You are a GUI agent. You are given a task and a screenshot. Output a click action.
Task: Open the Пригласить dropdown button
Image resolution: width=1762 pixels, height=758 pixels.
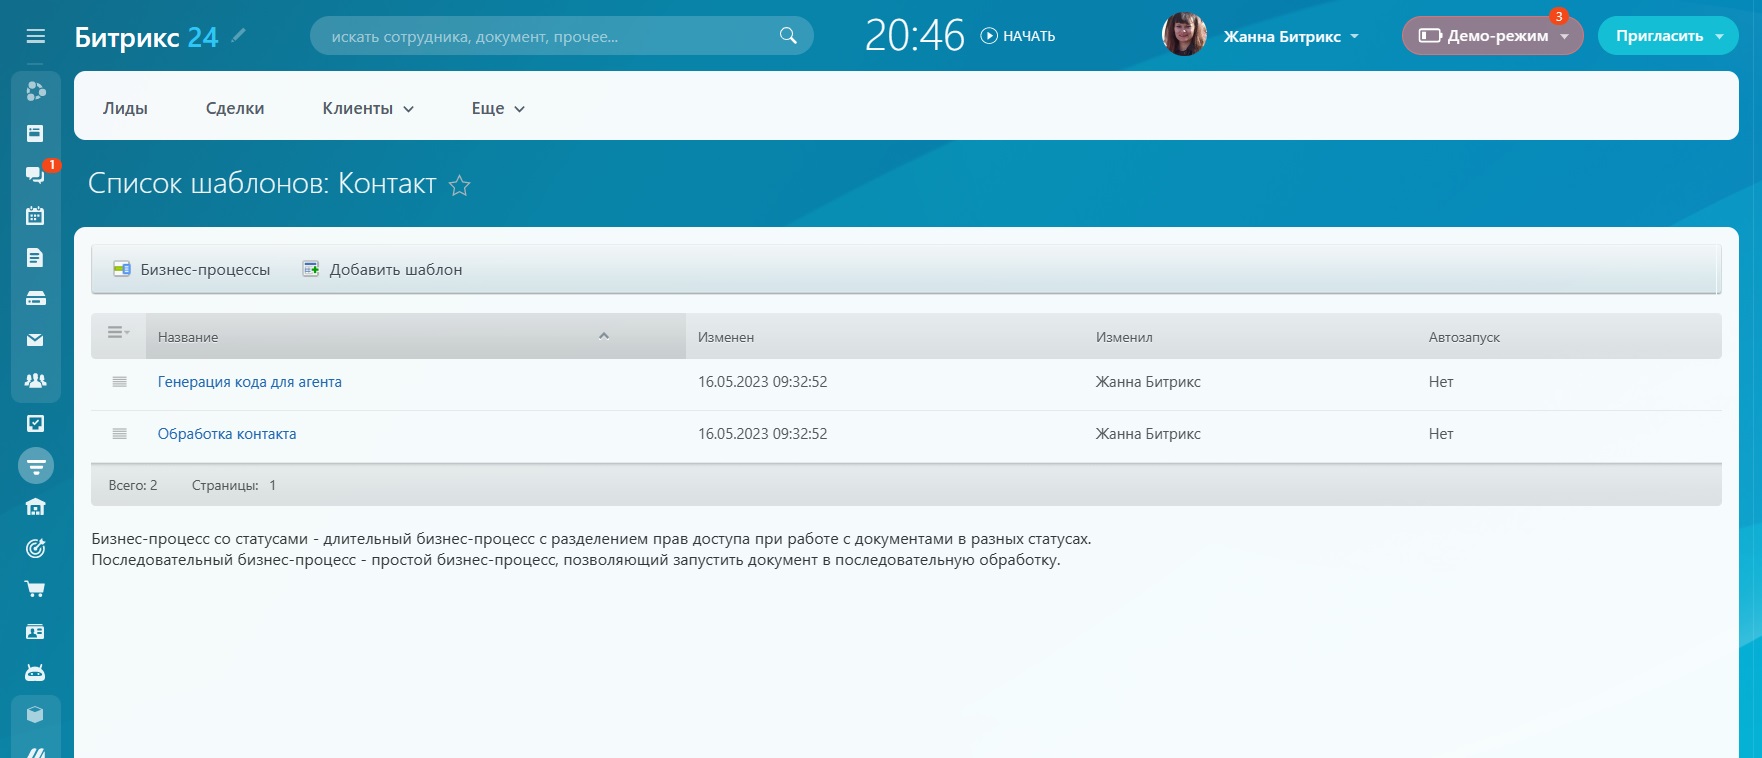pos(1668,36)
